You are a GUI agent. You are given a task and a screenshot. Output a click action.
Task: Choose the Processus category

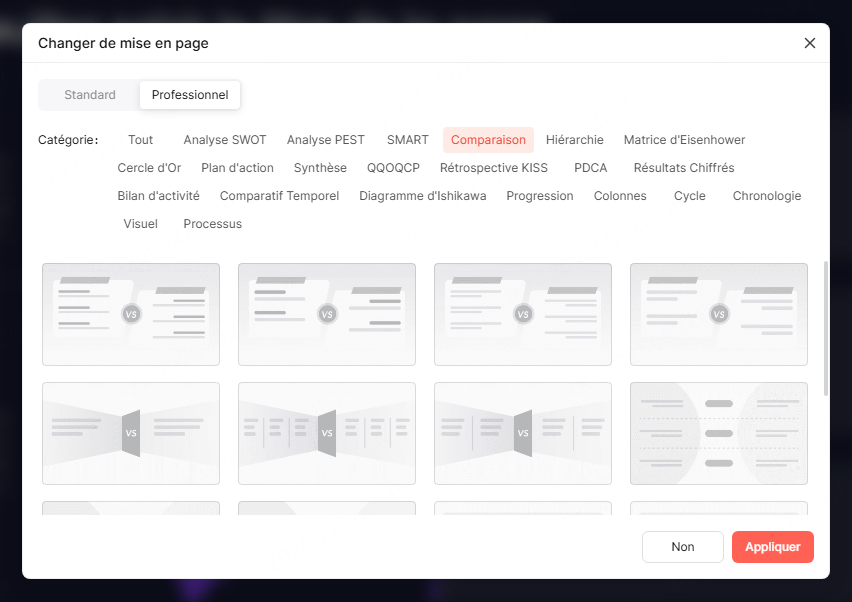tap(212, 224)
